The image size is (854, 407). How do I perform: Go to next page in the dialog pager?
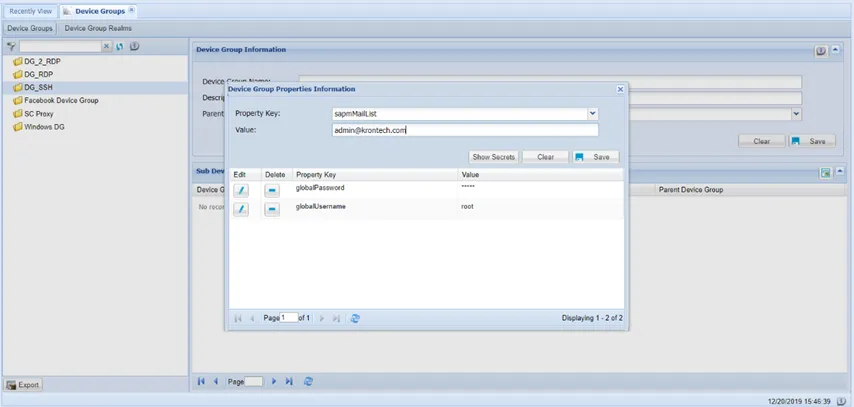[x=322, y=318]
